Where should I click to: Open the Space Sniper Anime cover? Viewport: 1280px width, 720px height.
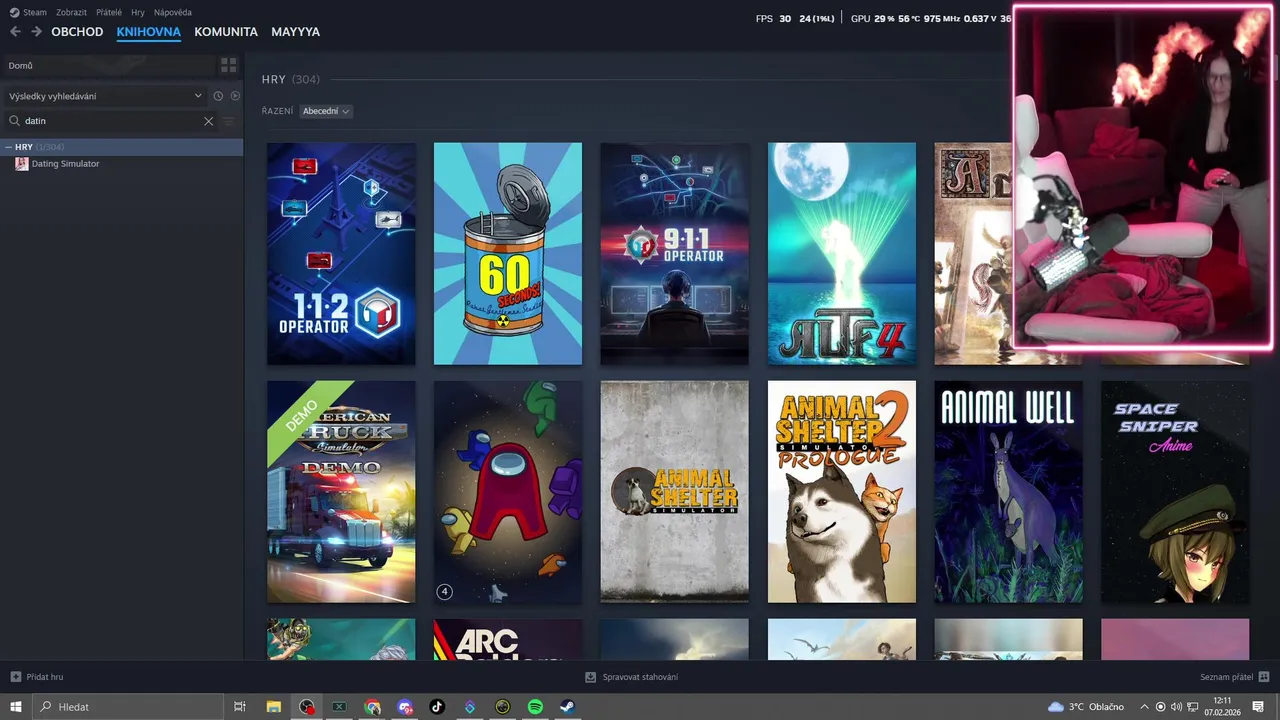[x=1175, y=492]
